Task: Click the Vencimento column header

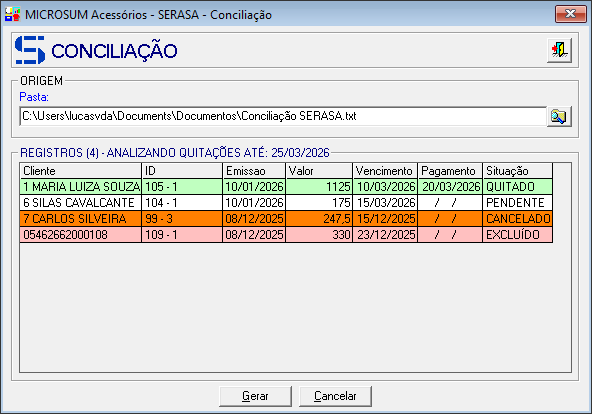Action: (x=385, y=171)
